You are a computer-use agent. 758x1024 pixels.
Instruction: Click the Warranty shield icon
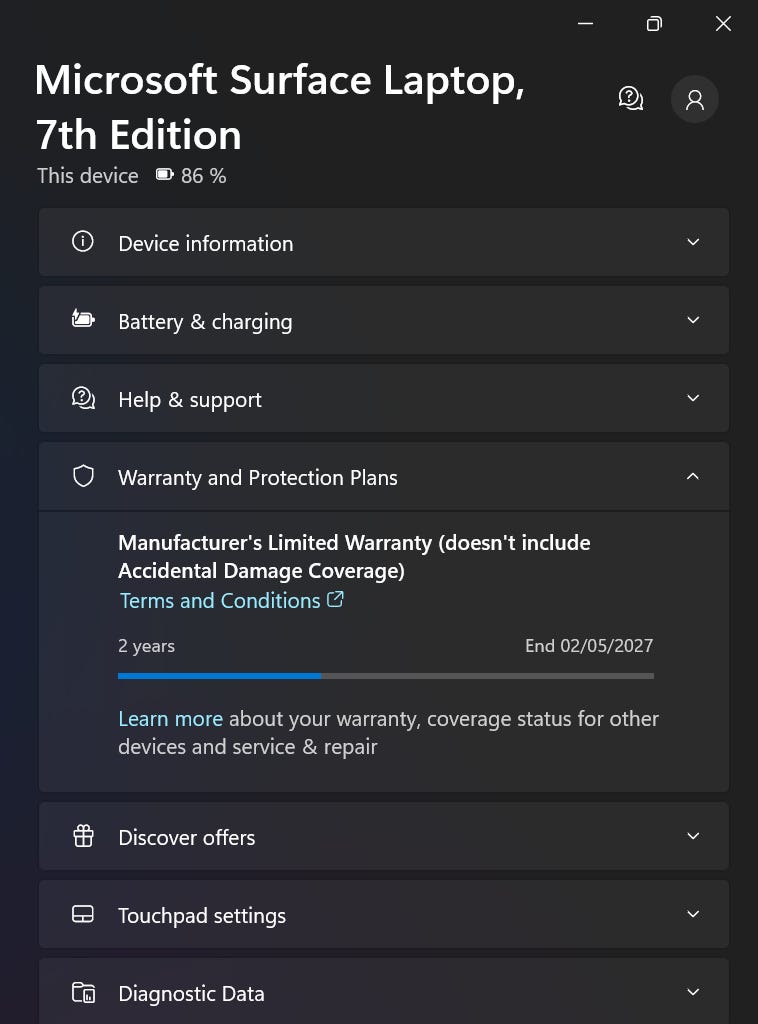83,477
